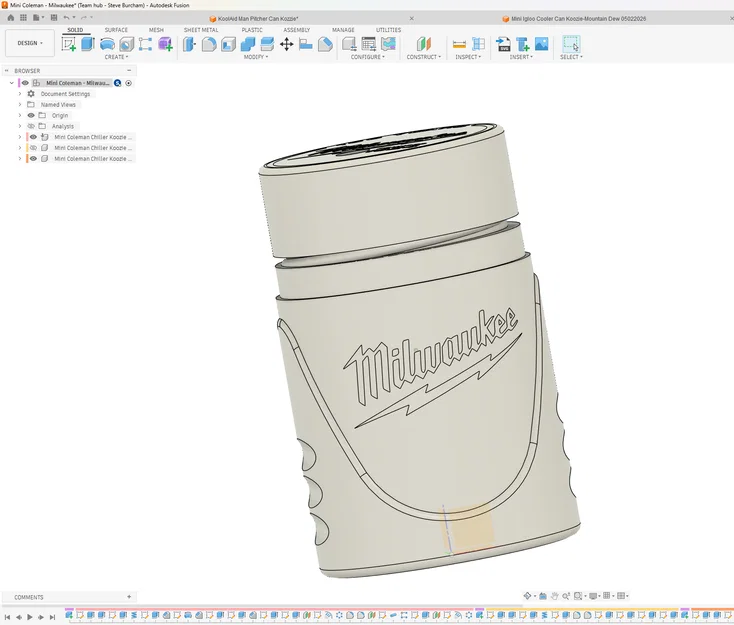Click the Home icon

pyautogui.click(x=11, y=18)
